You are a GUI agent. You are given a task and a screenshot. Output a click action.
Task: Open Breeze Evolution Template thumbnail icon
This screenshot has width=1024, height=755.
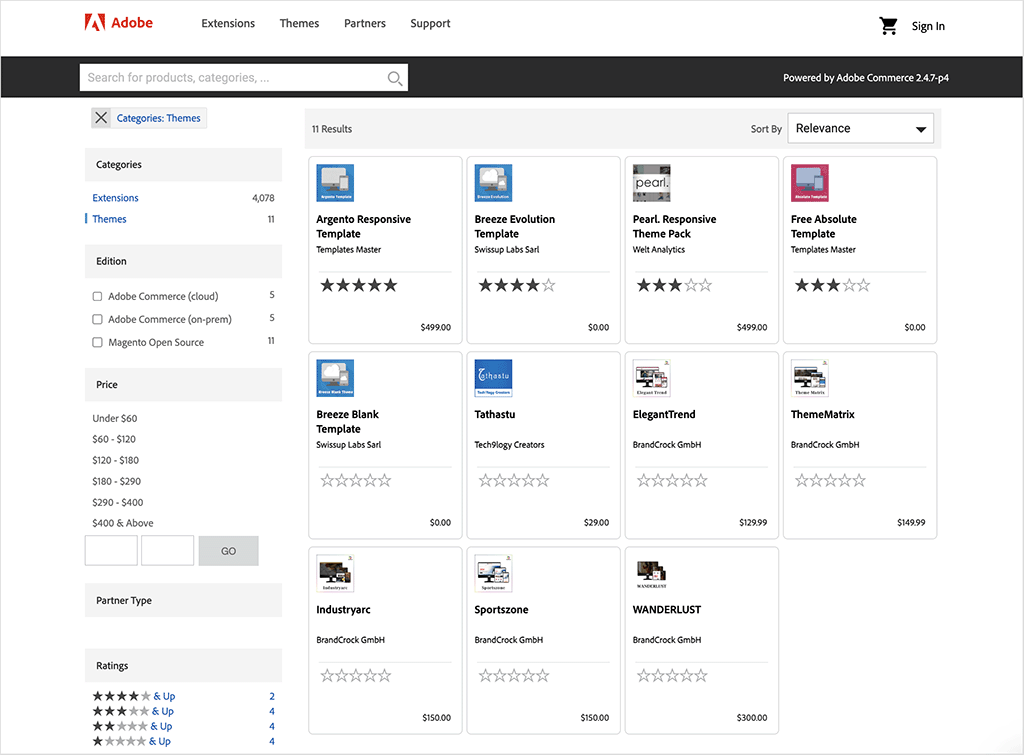493,183
